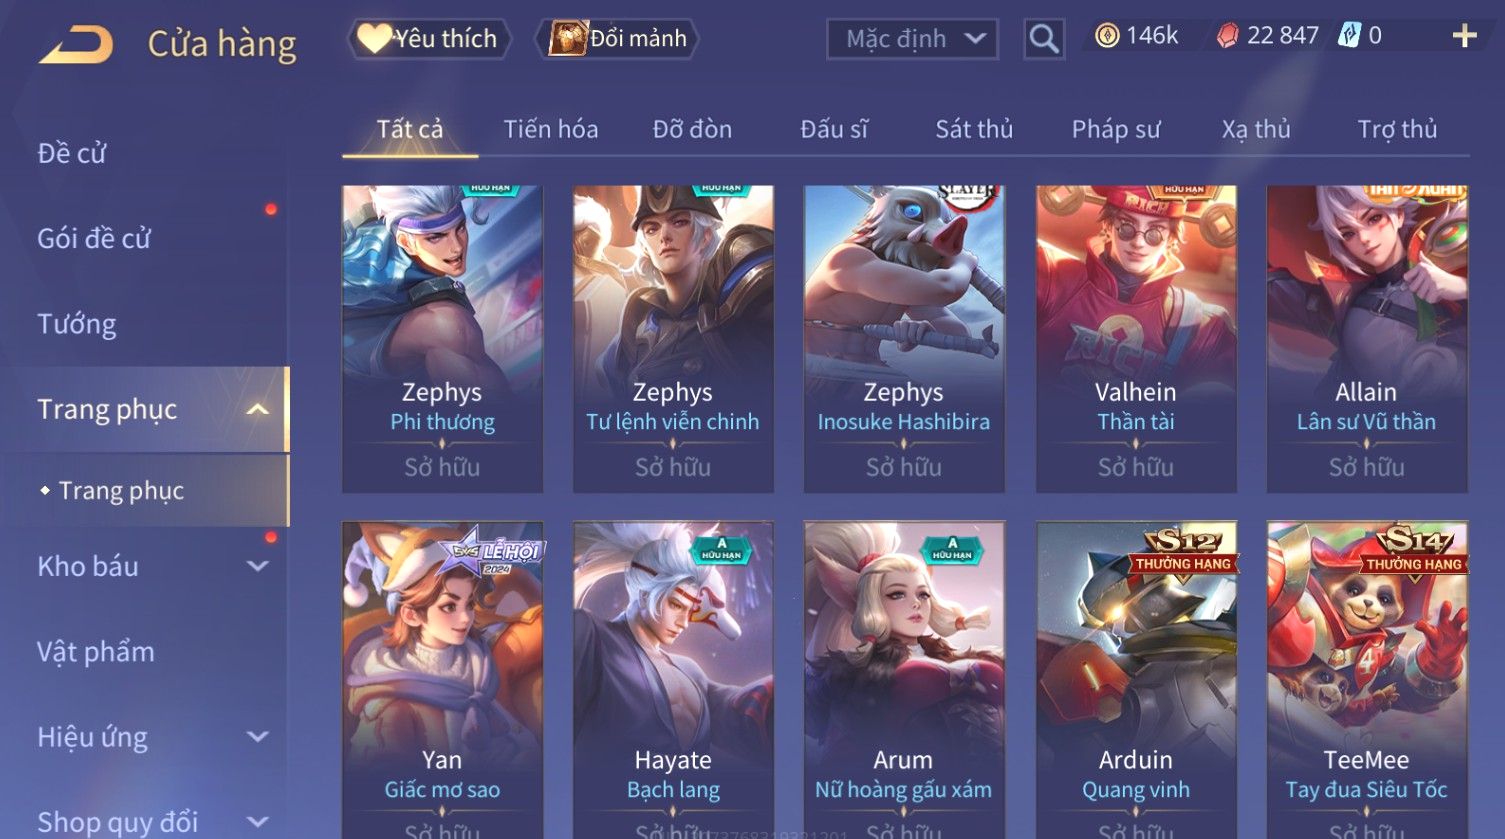1505x839 pixels.
Task: Click the gold coin balance icon
Action: point(1107,37)
